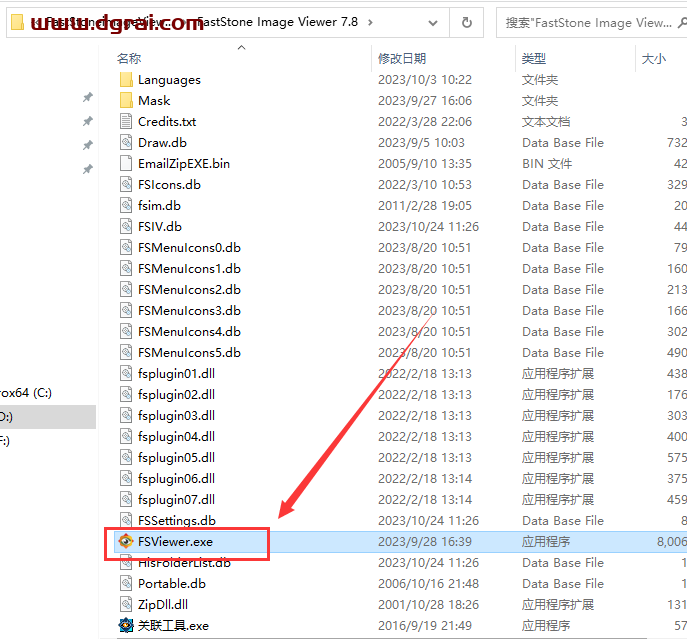Click the fsim.db file icon
The image size is (687, 639).
[126, 206]
